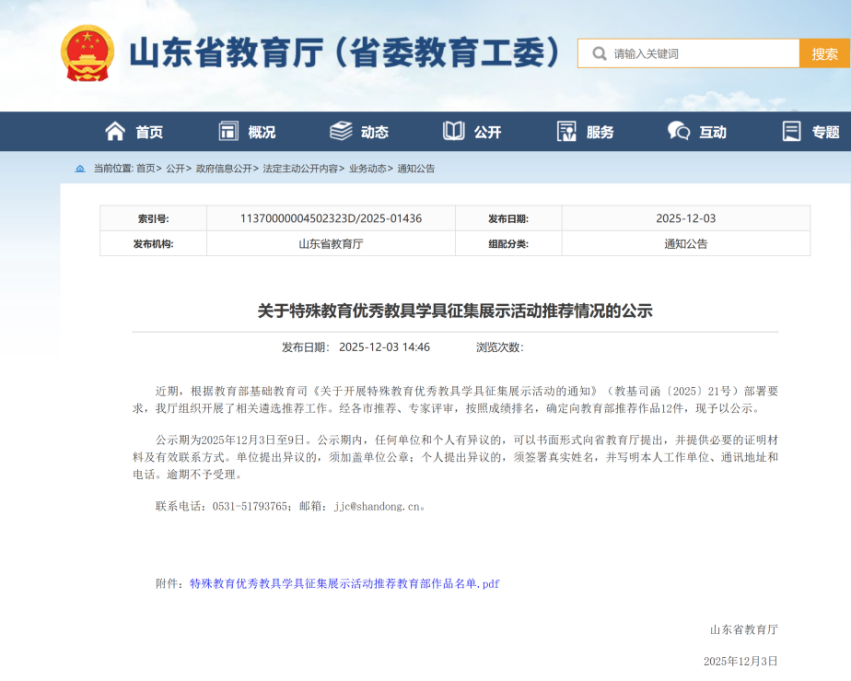Click the open book icon beside 公开
This screenshot has height=681, width=851.
(454, 131)
